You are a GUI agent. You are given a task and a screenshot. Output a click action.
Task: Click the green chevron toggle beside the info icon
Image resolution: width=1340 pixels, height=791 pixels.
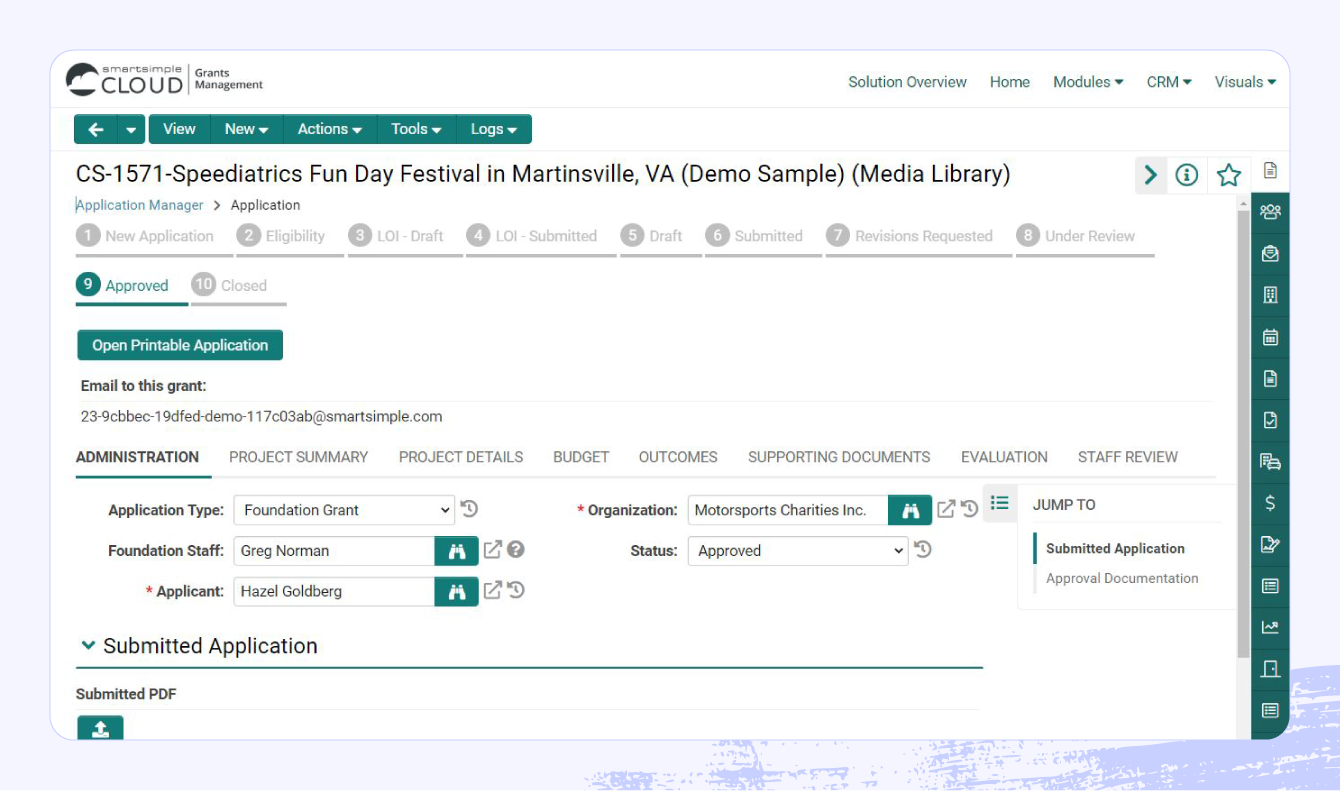[1150, 174]
